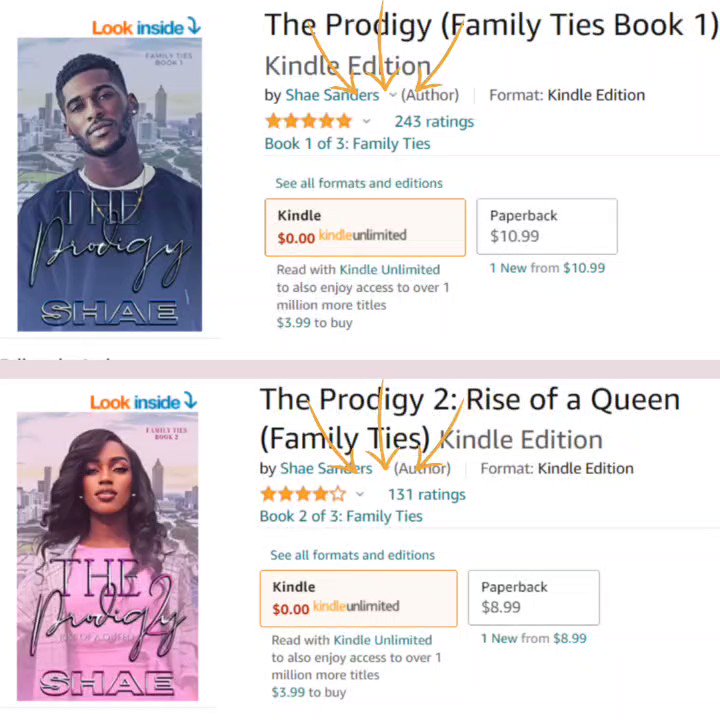Open Shae Sanders author link for Book 1
The image size is (720, 720).
(x=332, y=95)
